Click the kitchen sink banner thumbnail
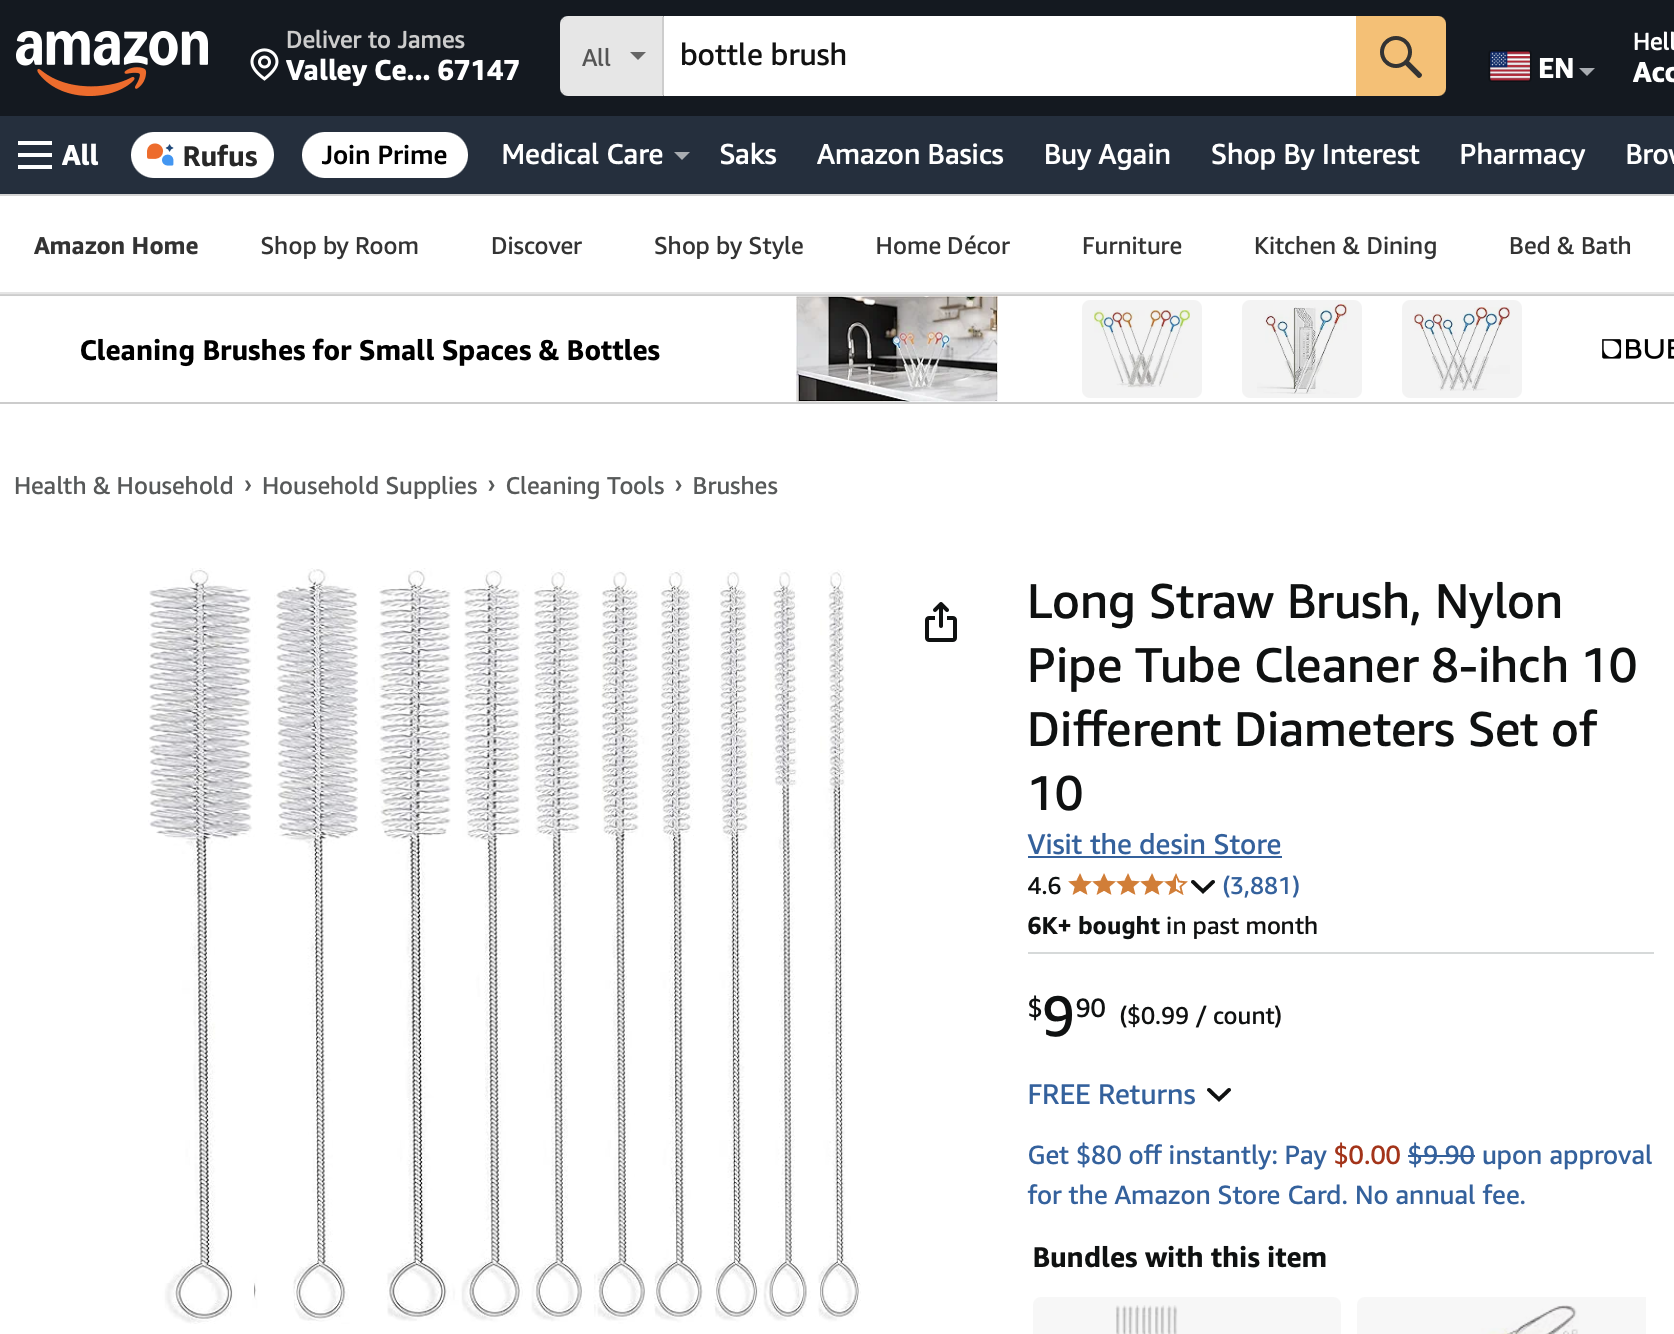1674x1334 pixels. pos(897,349)
